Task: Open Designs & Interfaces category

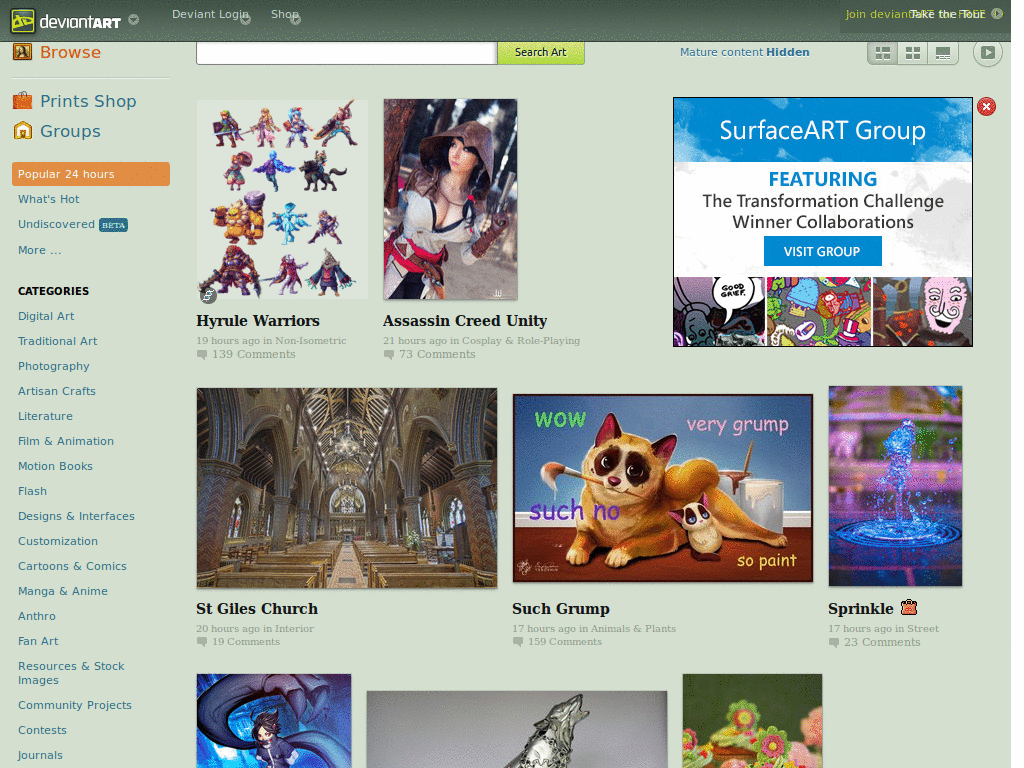Action: (x=76, y=516)
